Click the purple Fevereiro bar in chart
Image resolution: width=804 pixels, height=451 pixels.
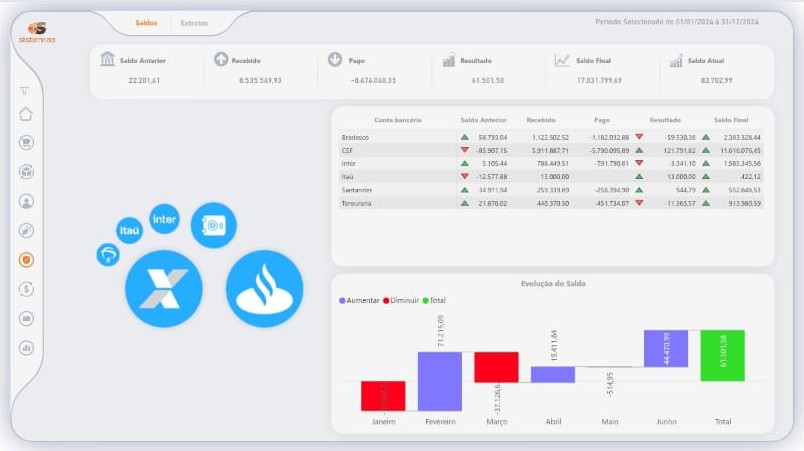click(x=440, y=381)
